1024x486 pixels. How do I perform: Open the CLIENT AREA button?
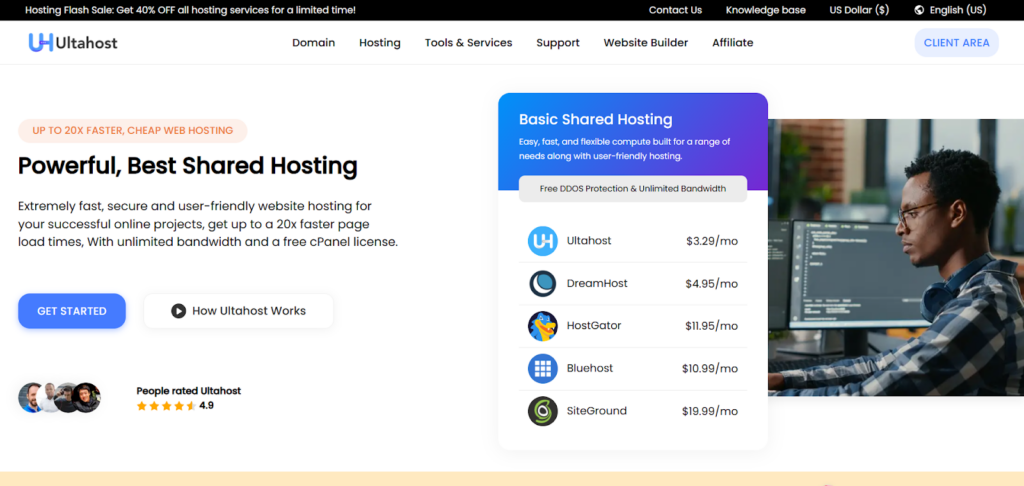(x=956, y=43)
